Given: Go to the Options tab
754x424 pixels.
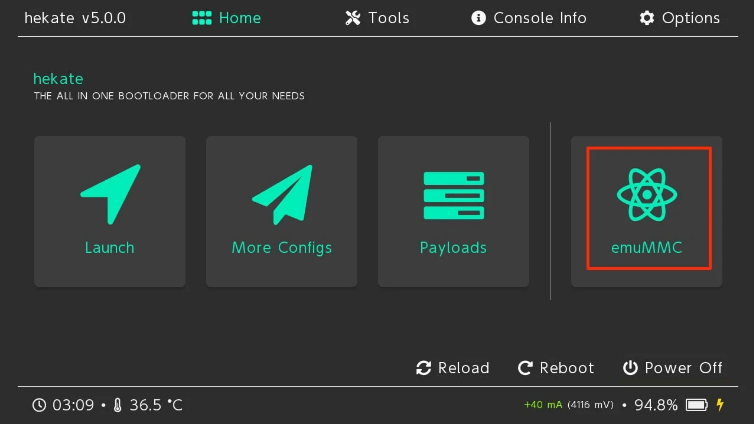Looking at the screenshot, I should click(x=679, y=18).
